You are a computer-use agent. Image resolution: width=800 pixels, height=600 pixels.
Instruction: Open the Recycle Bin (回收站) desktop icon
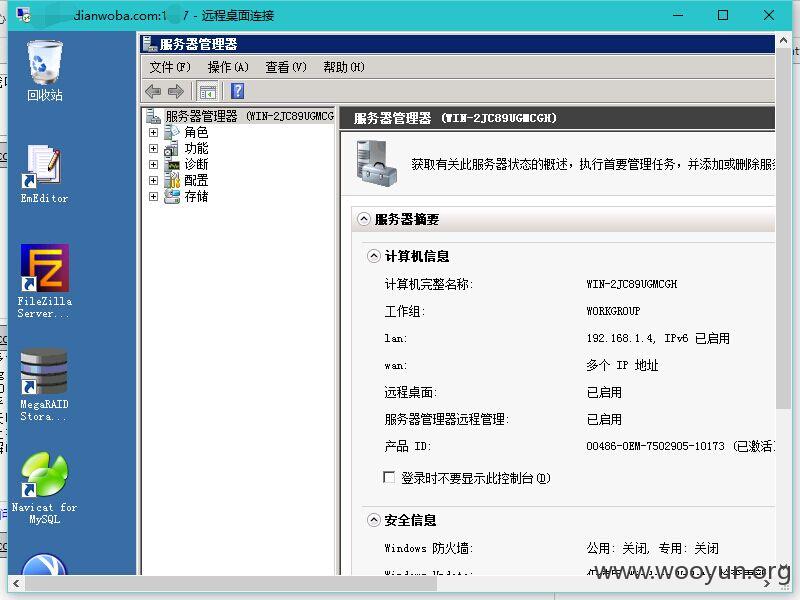point(44,70)
